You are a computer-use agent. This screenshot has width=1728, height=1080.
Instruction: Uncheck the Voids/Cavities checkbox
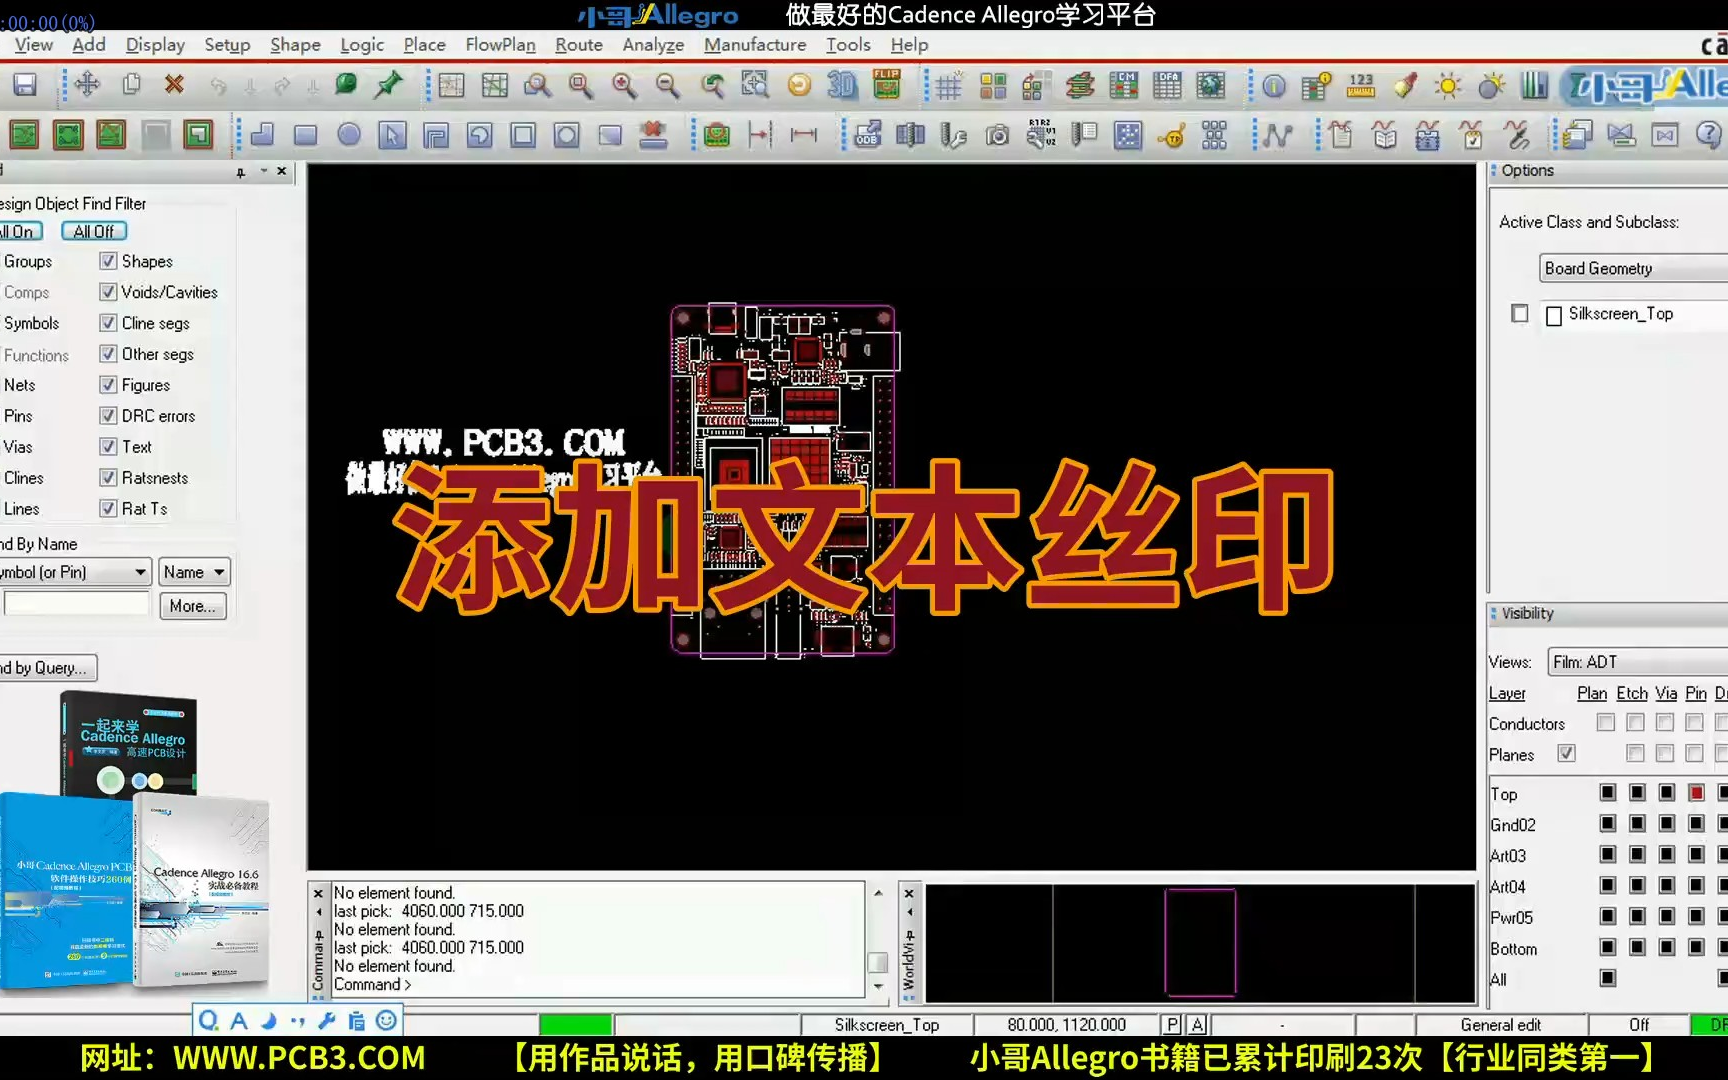tap(108, 292)
